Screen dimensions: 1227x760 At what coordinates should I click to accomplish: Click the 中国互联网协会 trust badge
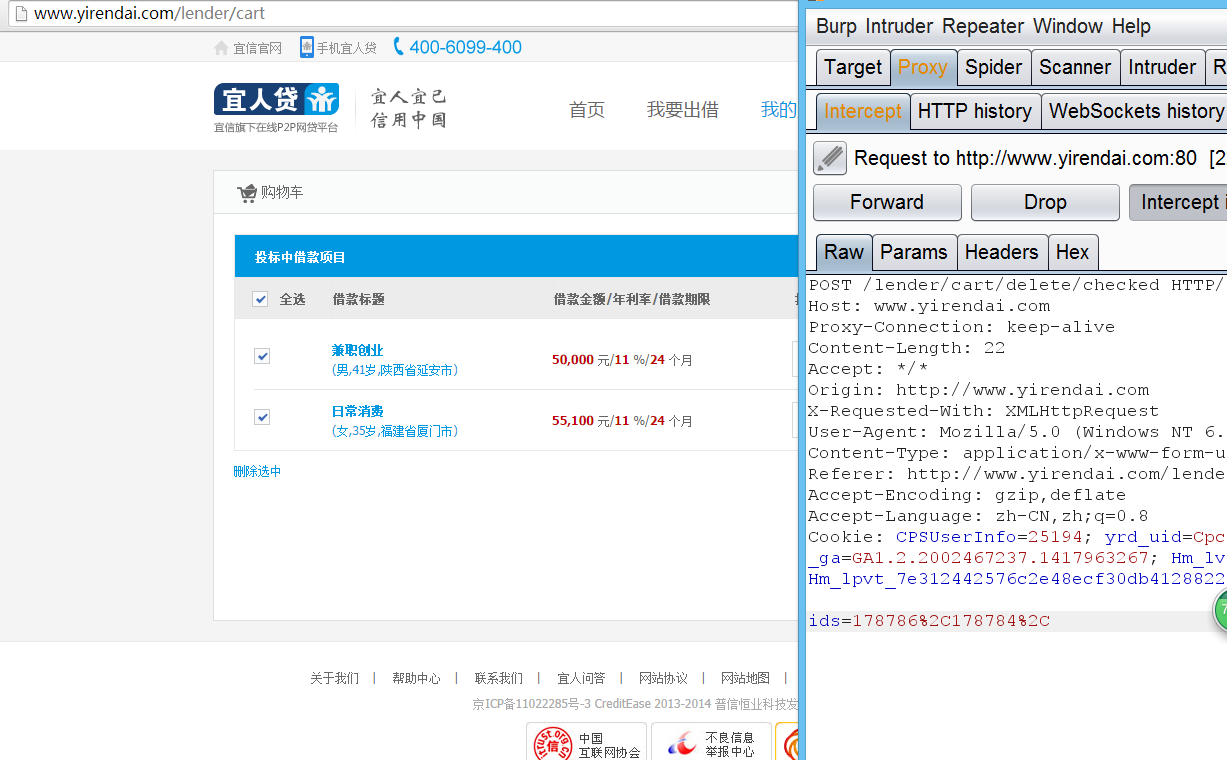point(586,744)
